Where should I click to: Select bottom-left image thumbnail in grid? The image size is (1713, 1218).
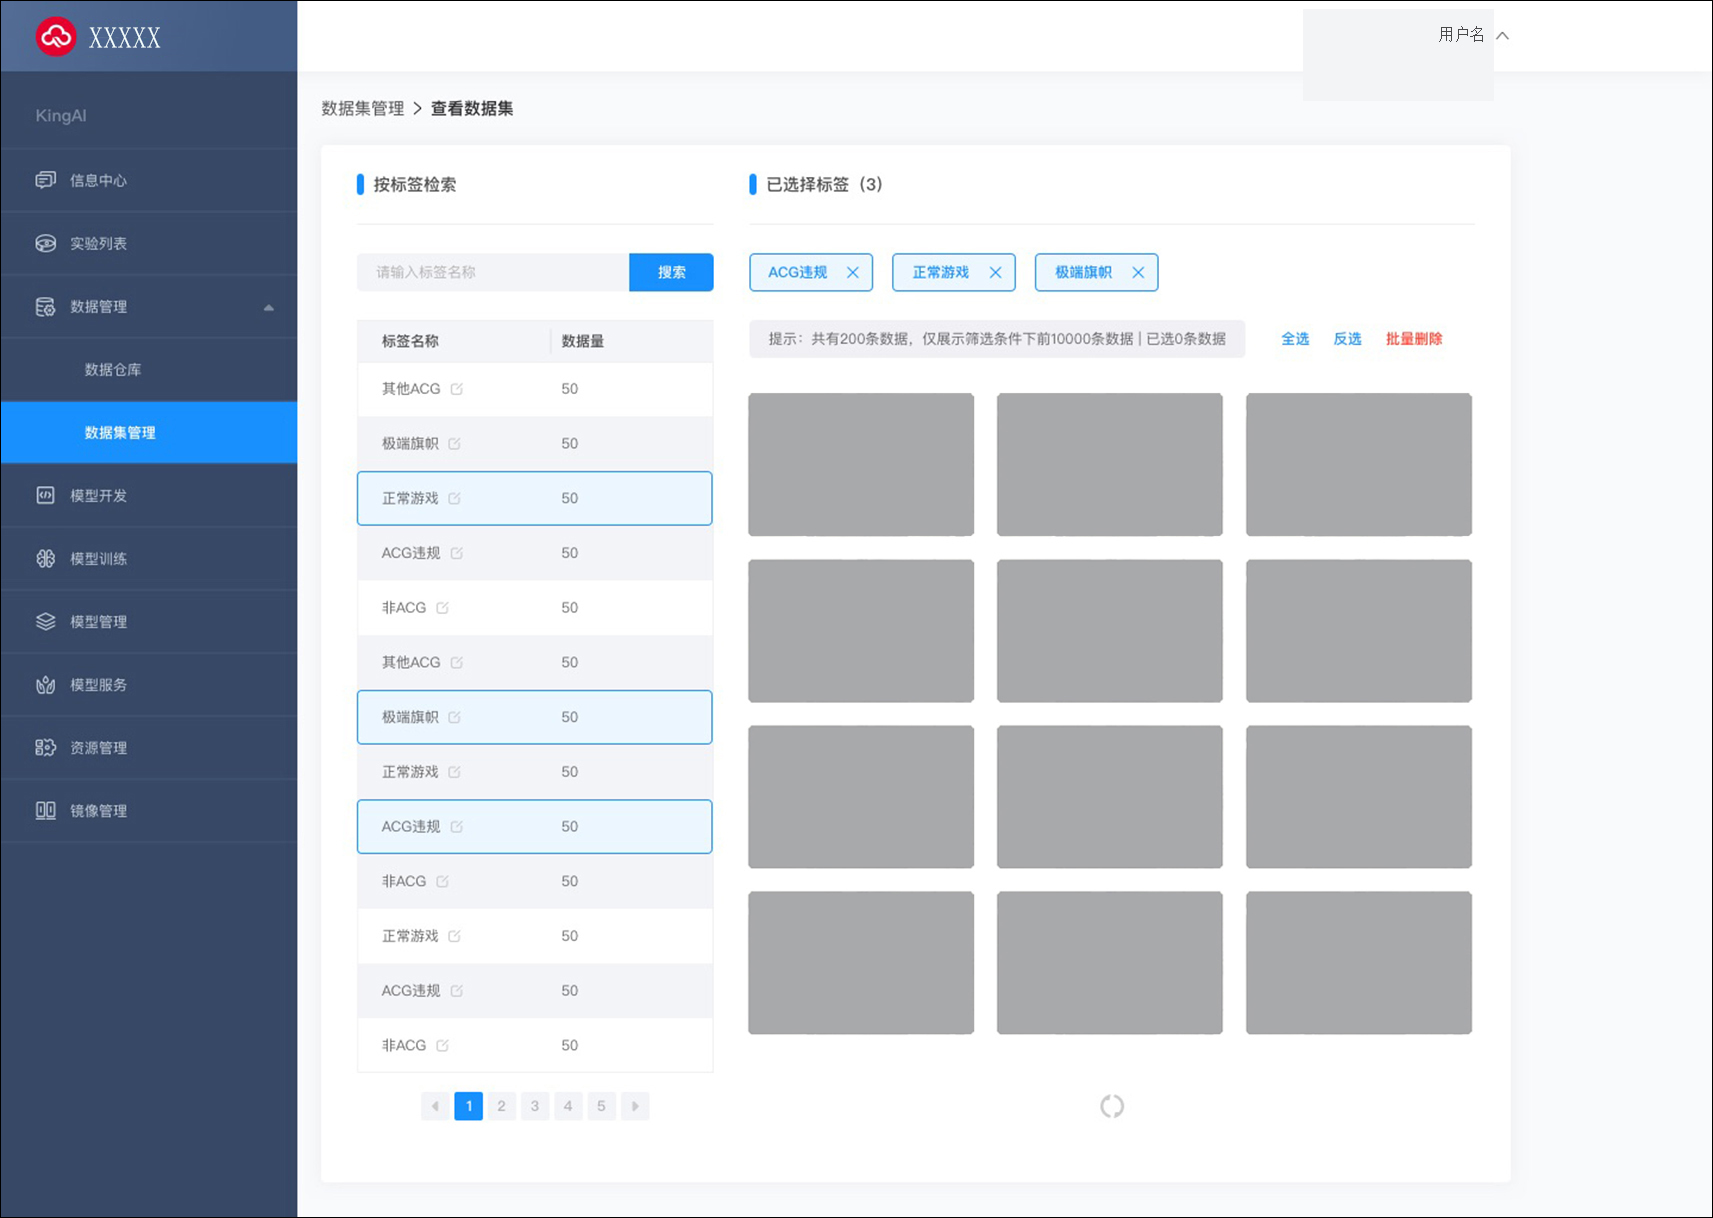[x=861, y=962]
